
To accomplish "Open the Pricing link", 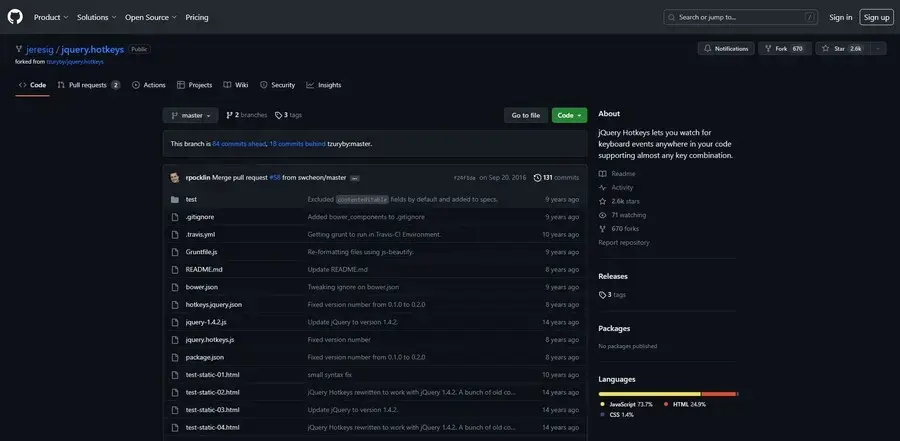I will tap(197, 17).
